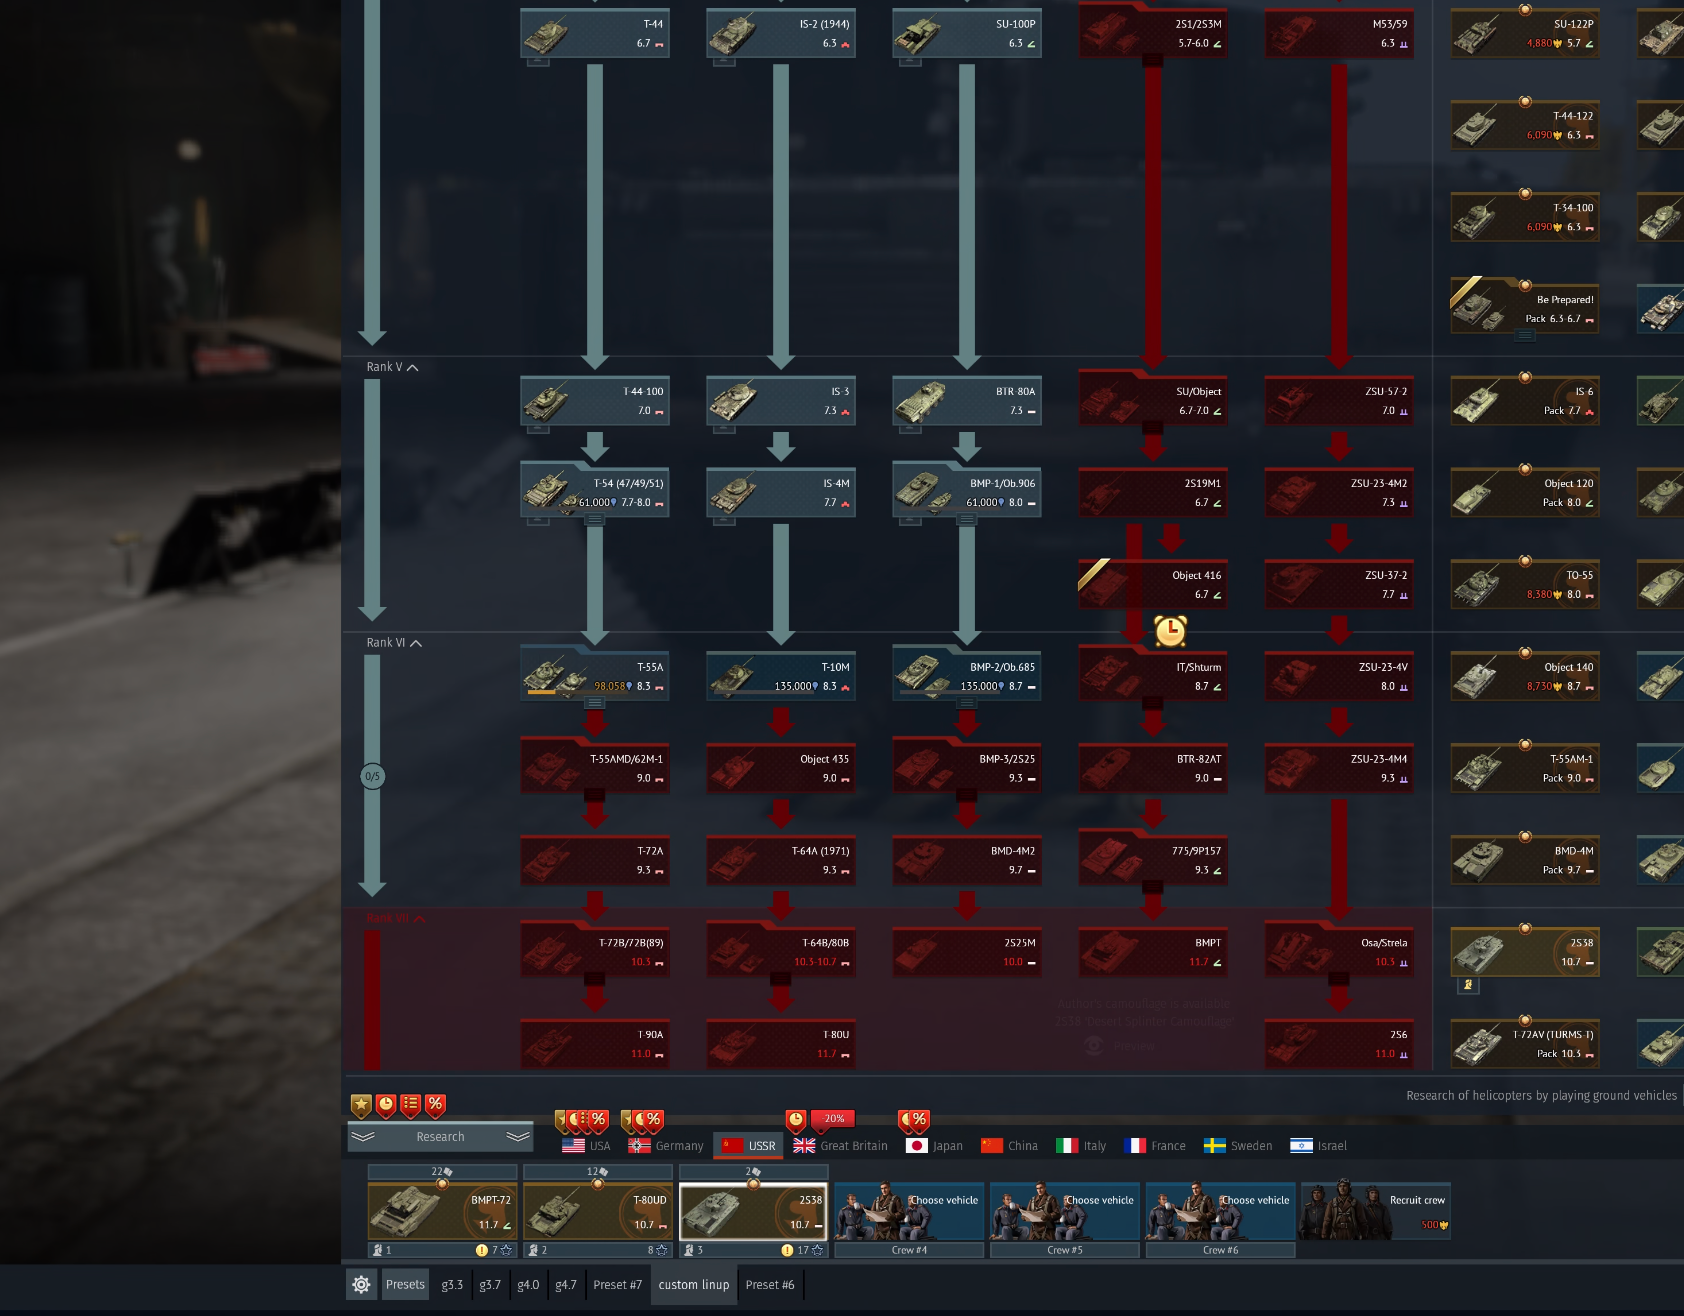Expand the BMP-1/Ob.906 vehicle group
The image size is (1684, 1316).
click(967, 520)
